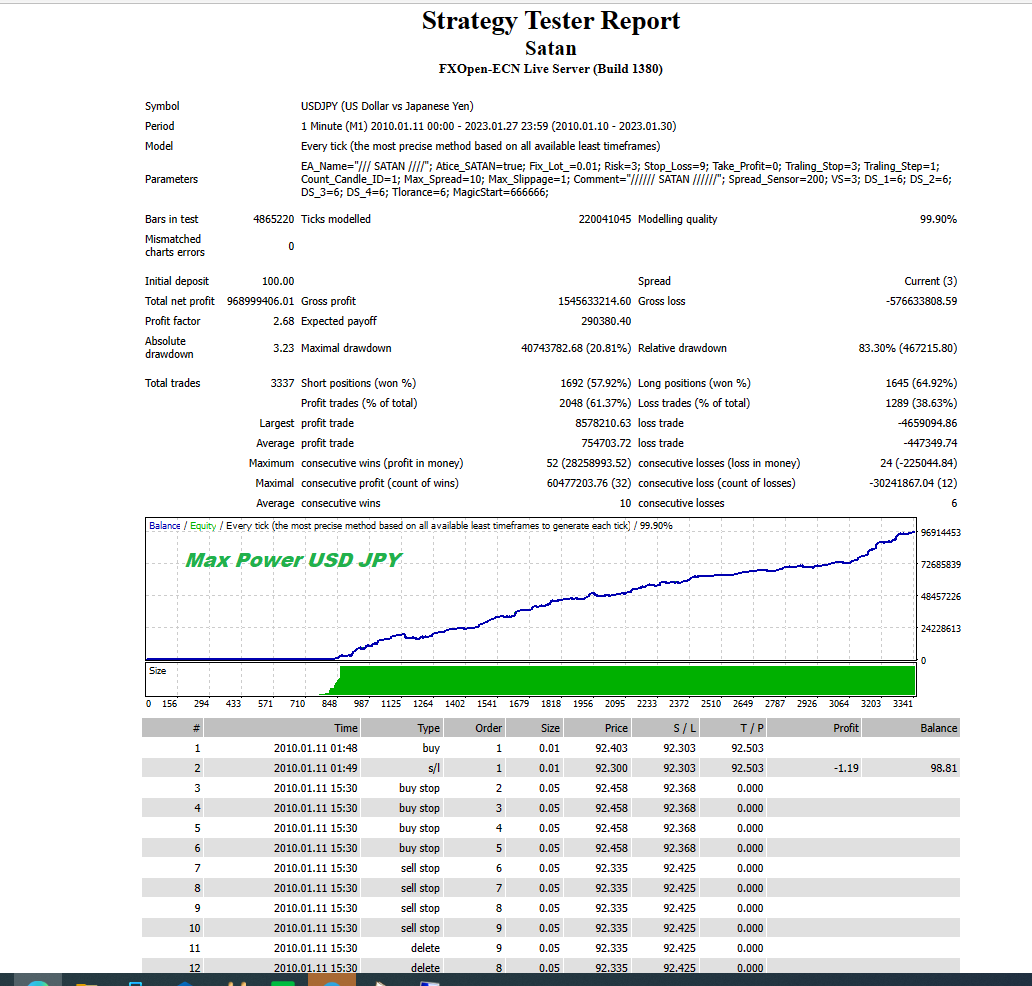Click the FXOpen-ECN Live Server build line
Viewport: 1032px width, 986px height.
click(551, 69)
